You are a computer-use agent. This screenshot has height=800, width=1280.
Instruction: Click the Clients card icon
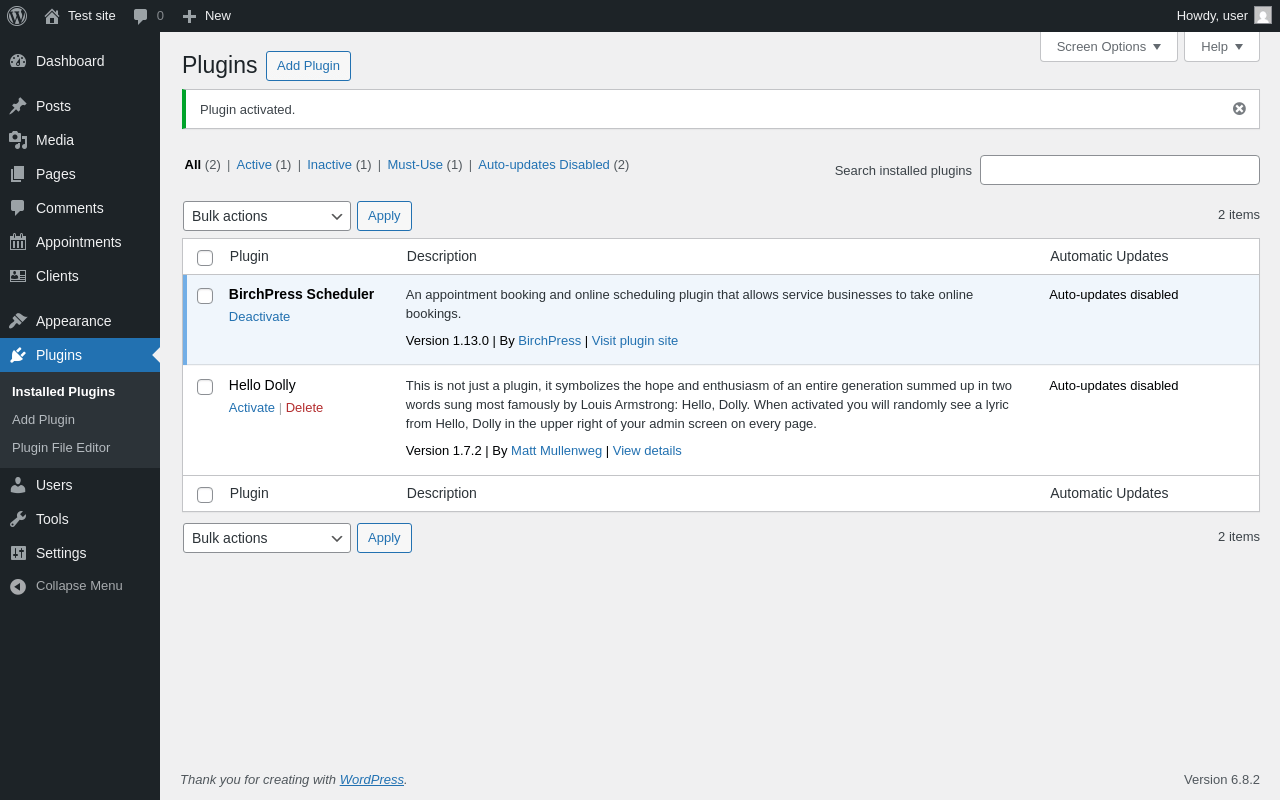coord(18,276)
